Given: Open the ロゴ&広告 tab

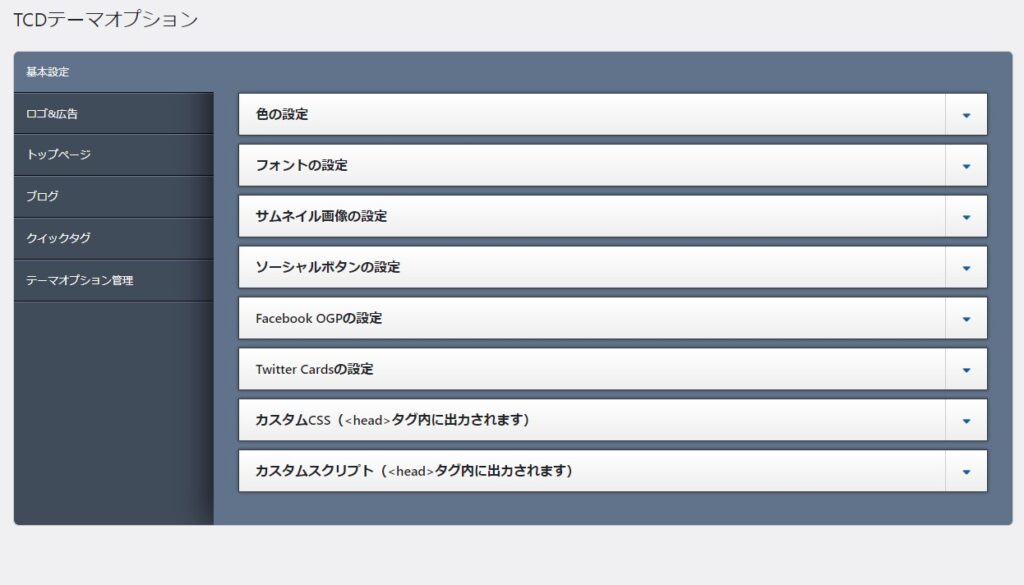Looking at the screenshot, I should click(x=52, y=114).
